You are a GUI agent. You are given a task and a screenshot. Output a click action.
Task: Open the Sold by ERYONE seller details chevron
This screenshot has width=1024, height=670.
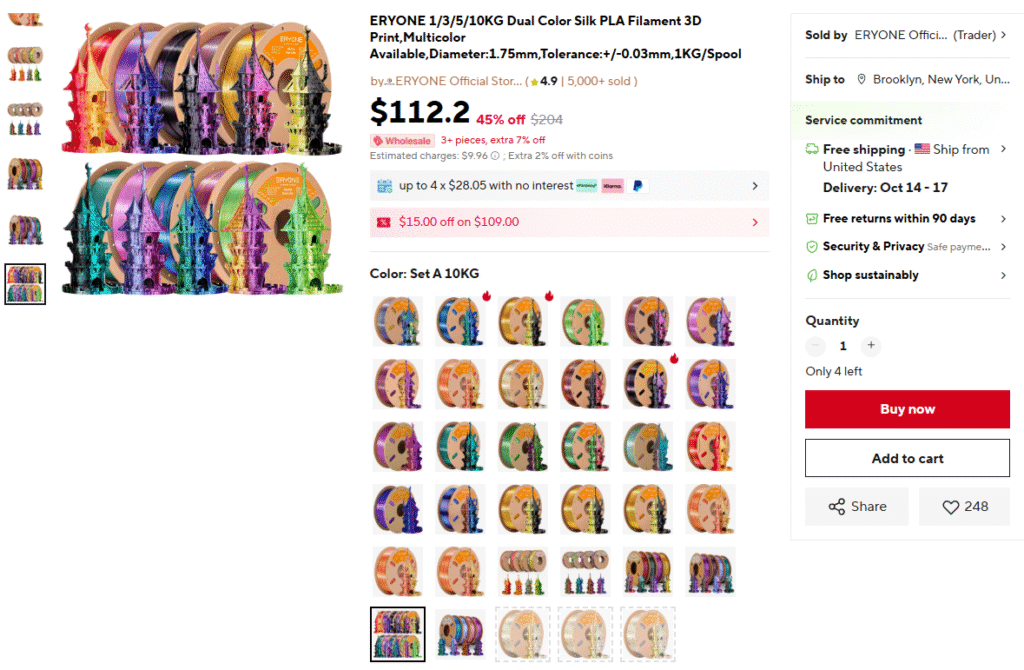[x=1003, y=35]
